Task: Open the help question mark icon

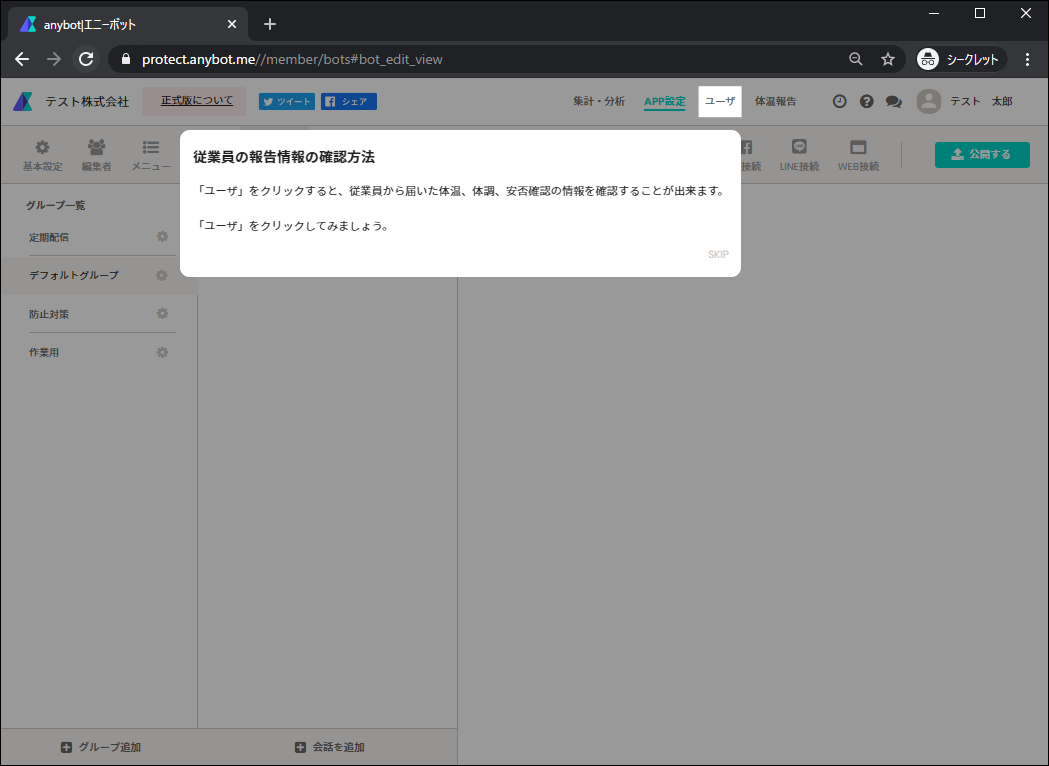Action: (x=866, y=100)
